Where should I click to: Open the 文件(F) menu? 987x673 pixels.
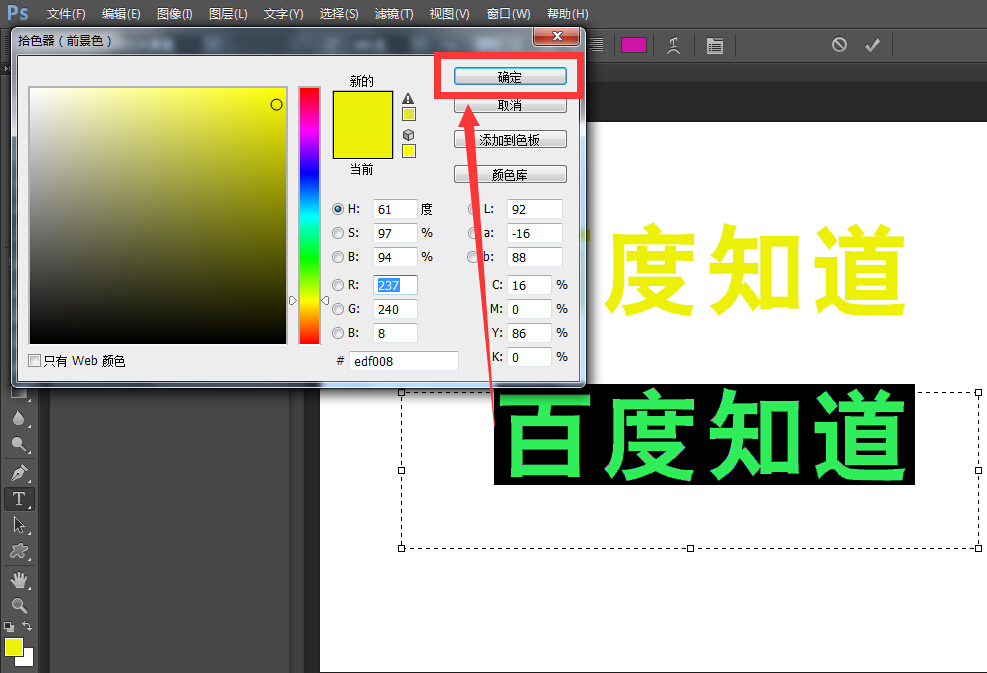tap(66, 13)
